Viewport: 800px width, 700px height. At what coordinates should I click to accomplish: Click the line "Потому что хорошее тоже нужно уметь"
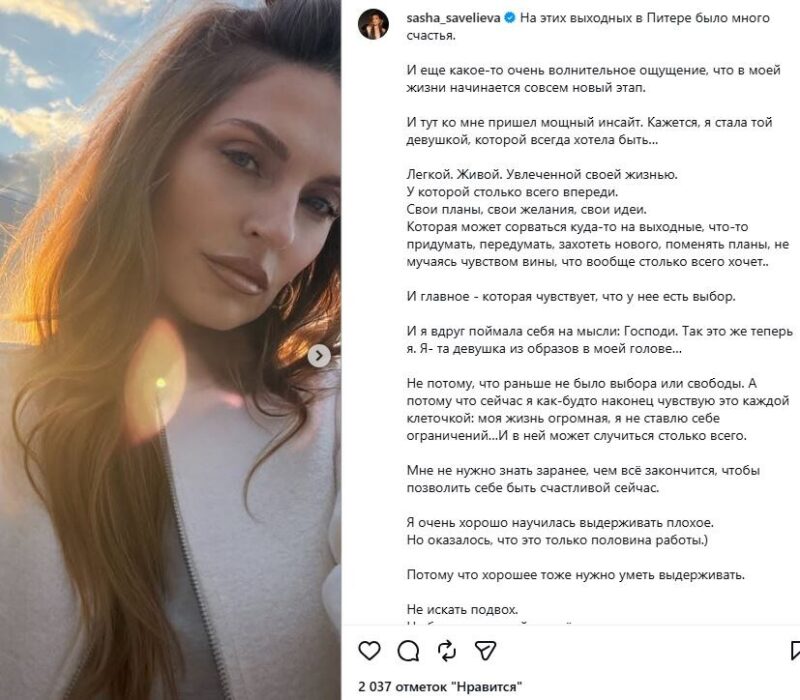(x=576, y=574)
